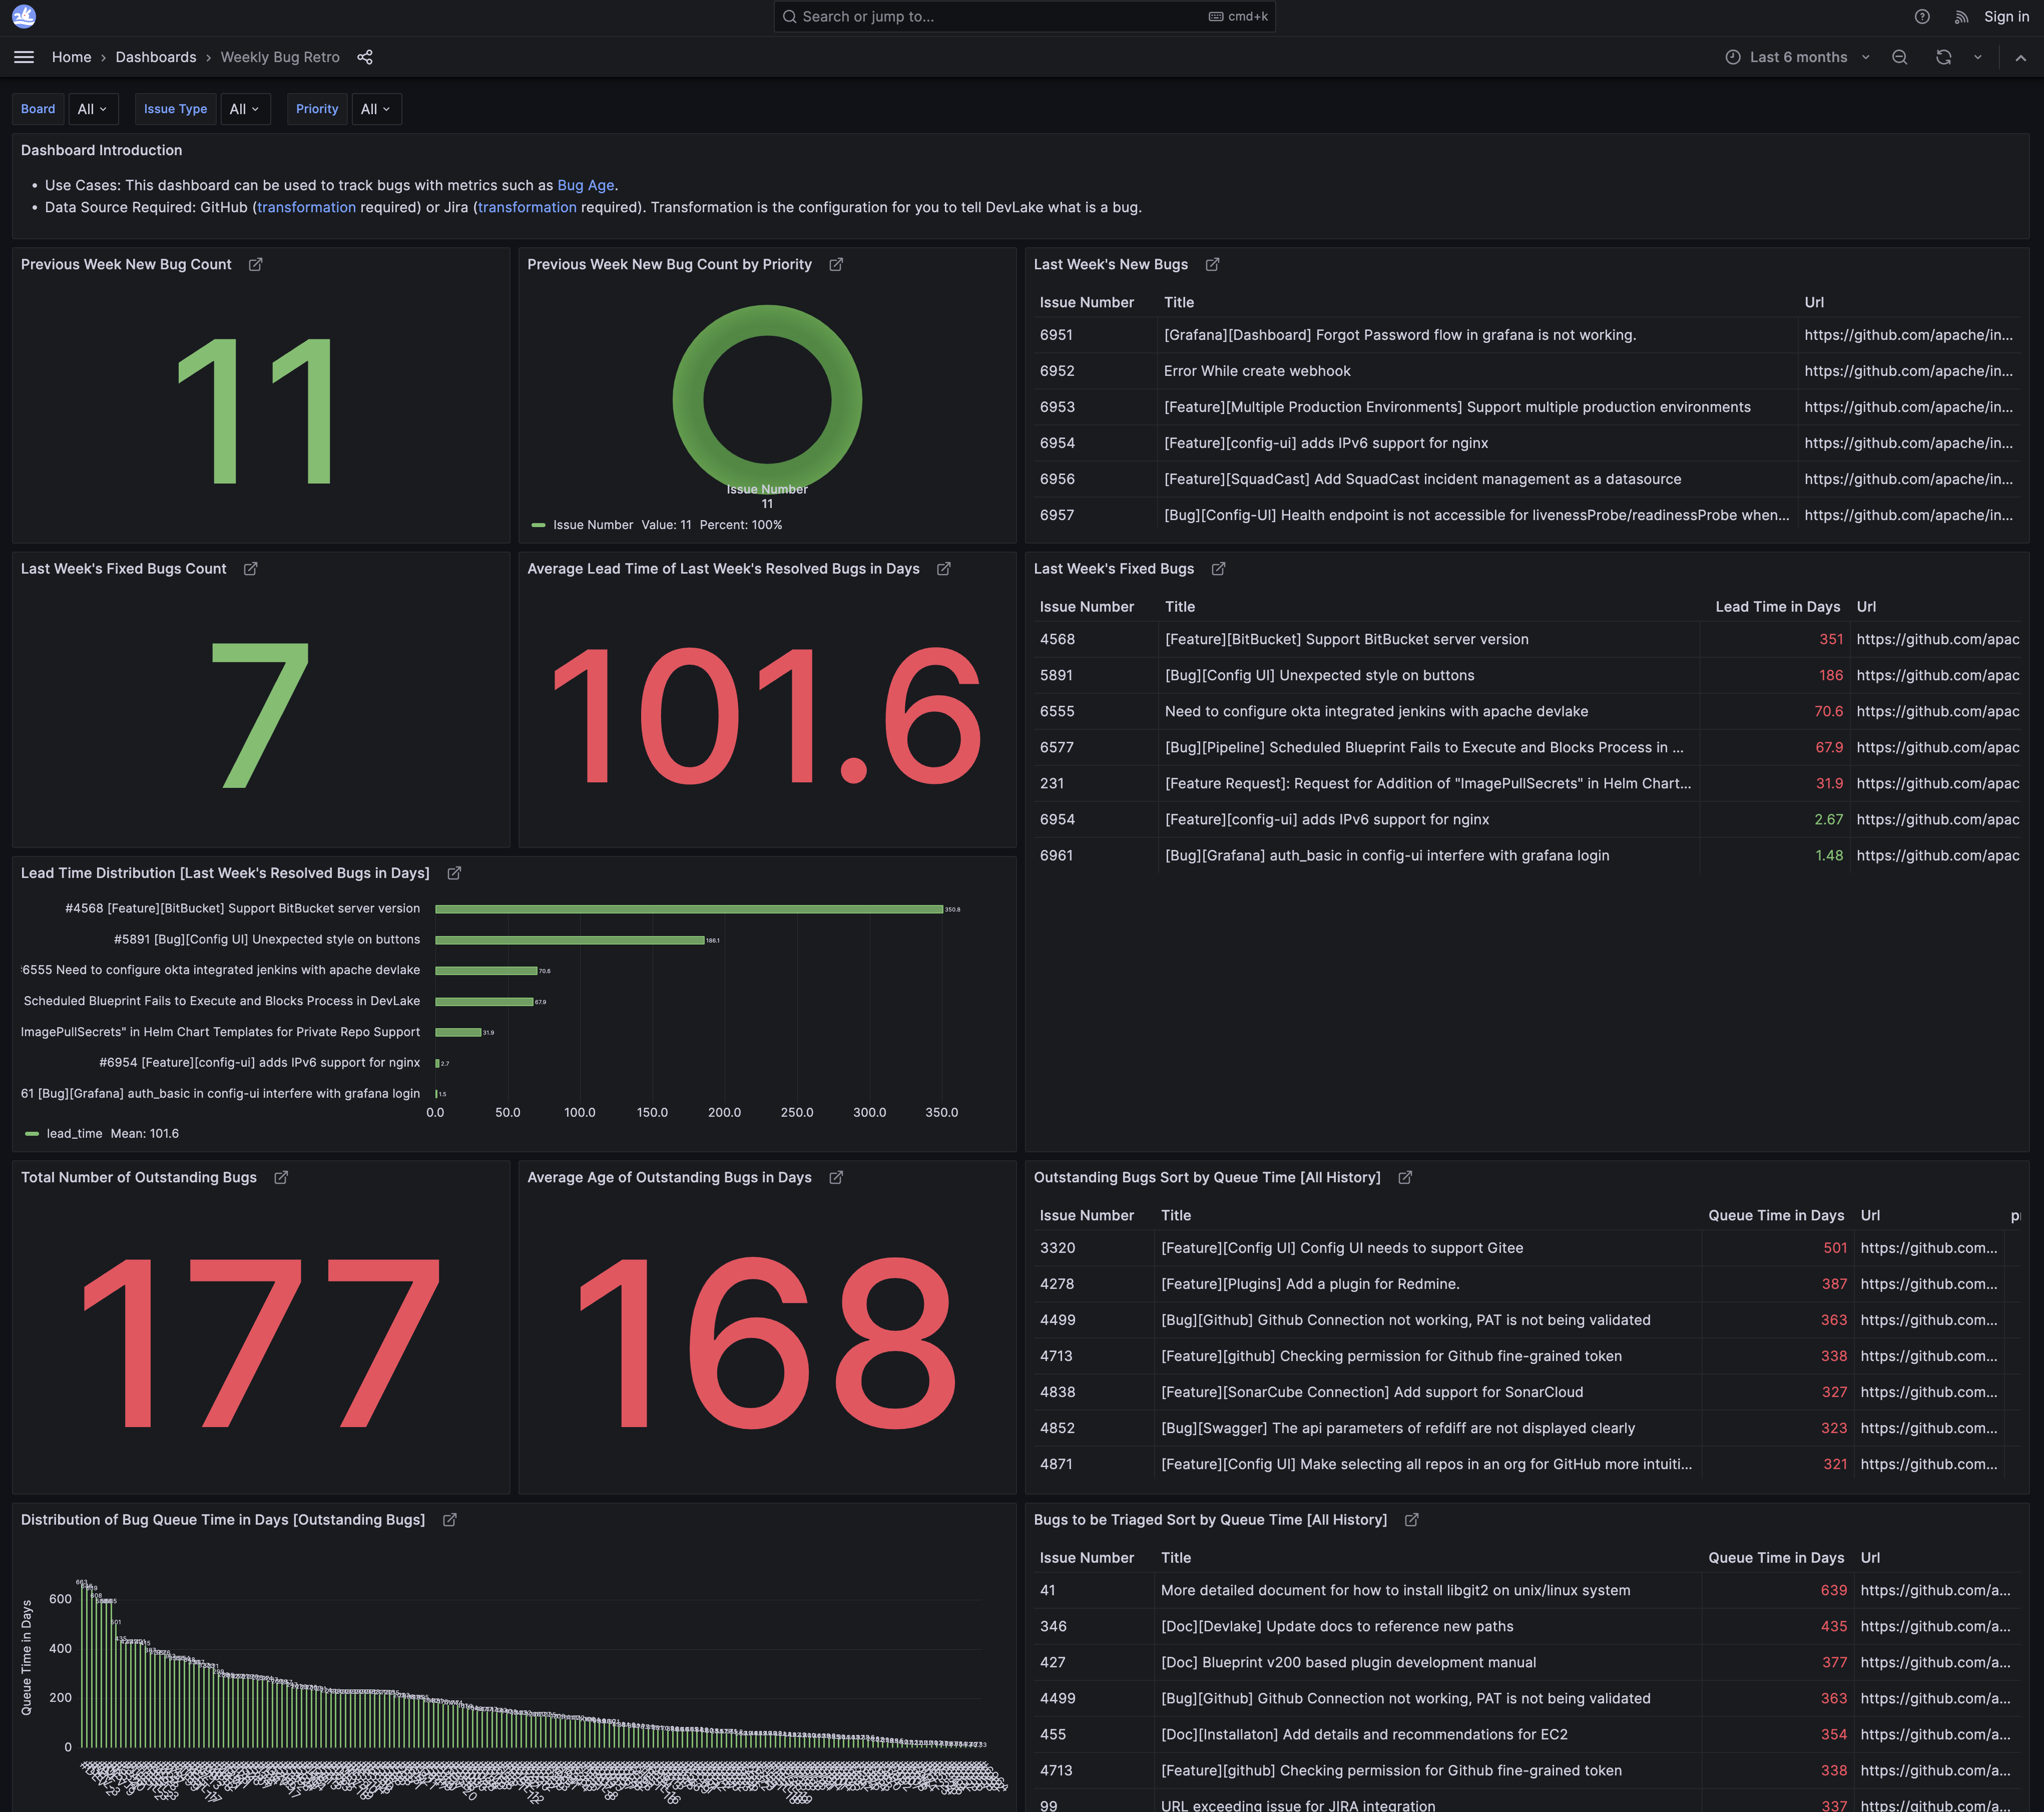Click the Sign in button

point(2006,16)
